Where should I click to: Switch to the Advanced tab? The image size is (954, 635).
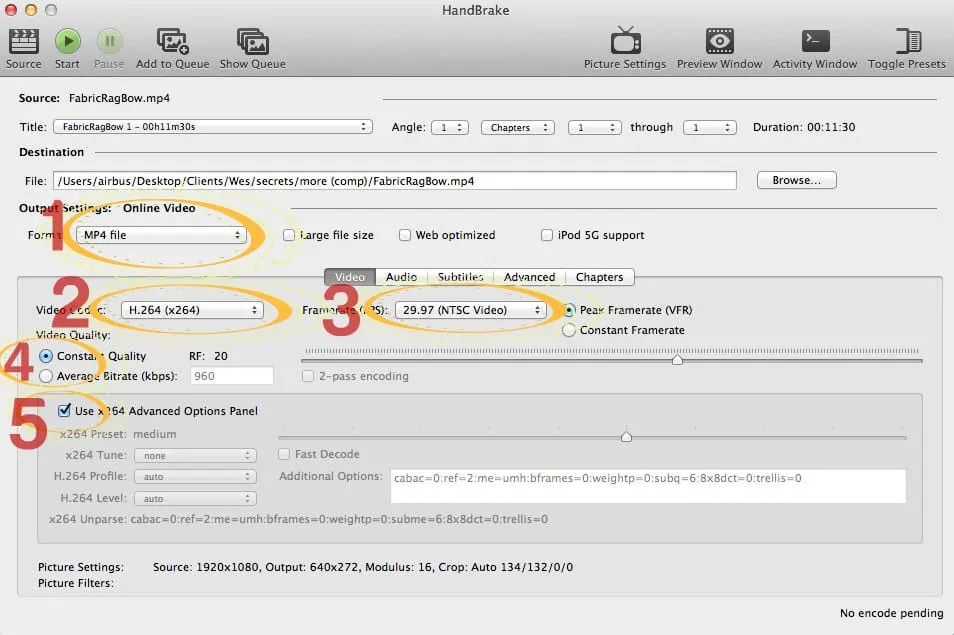click(x=529, y=277)
